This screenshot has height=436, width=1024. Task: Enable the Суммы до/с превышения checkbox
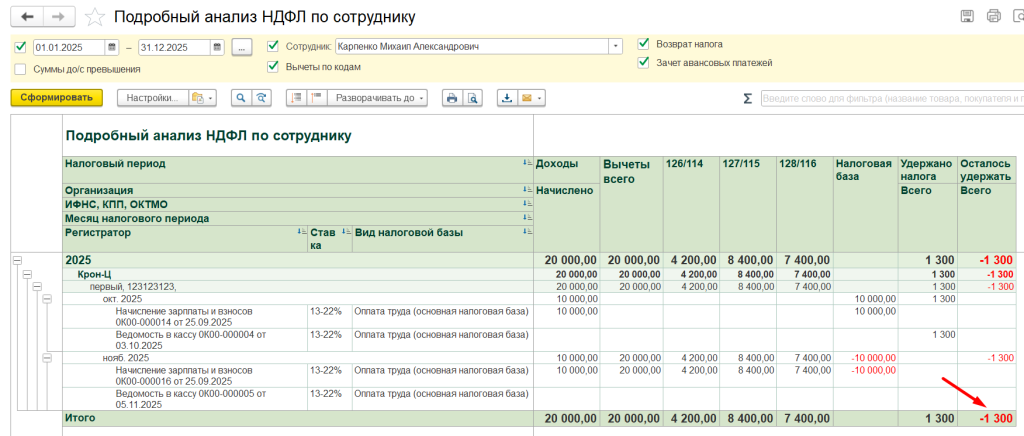[x=20, y=69]
